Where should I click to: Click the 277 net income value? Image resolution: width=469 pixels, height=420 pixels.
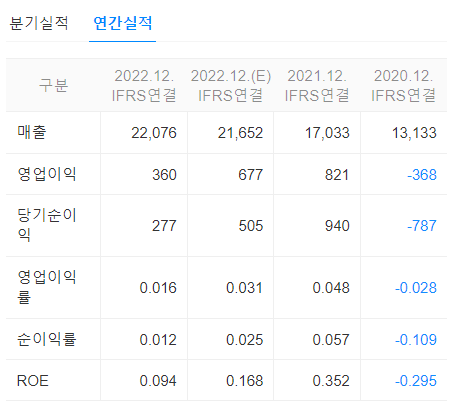point(164,226)
